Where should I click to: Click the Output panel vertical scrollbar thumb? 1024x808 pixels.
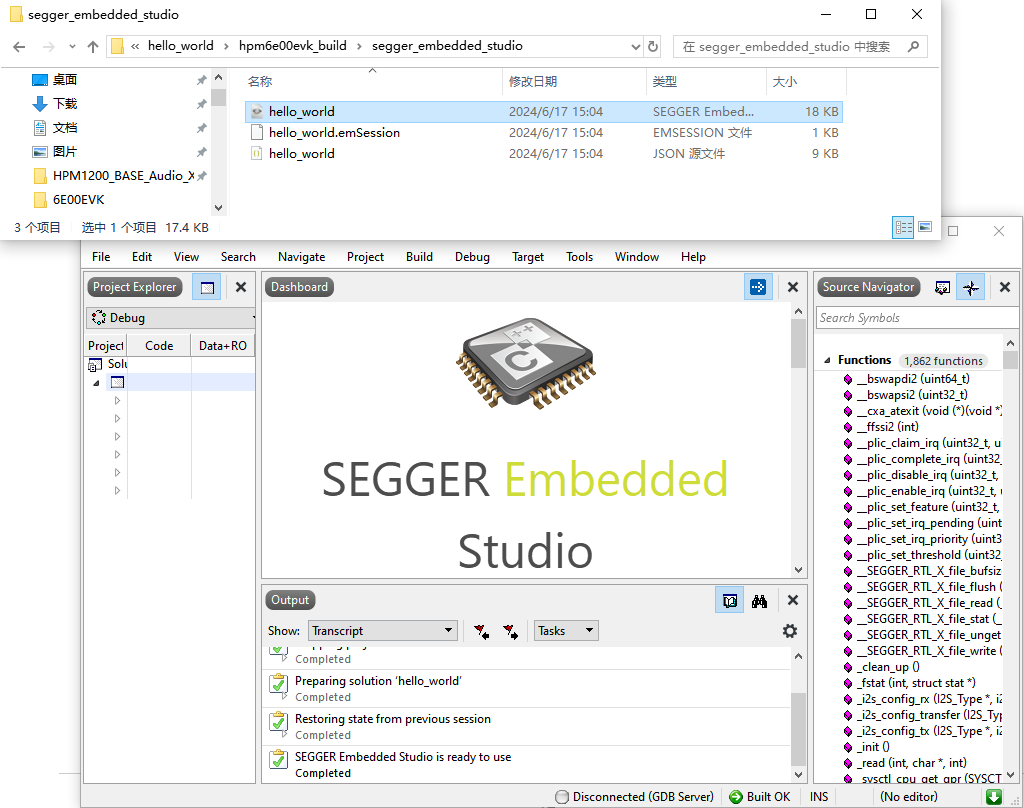pyautogui.click(x=798, y=730)
